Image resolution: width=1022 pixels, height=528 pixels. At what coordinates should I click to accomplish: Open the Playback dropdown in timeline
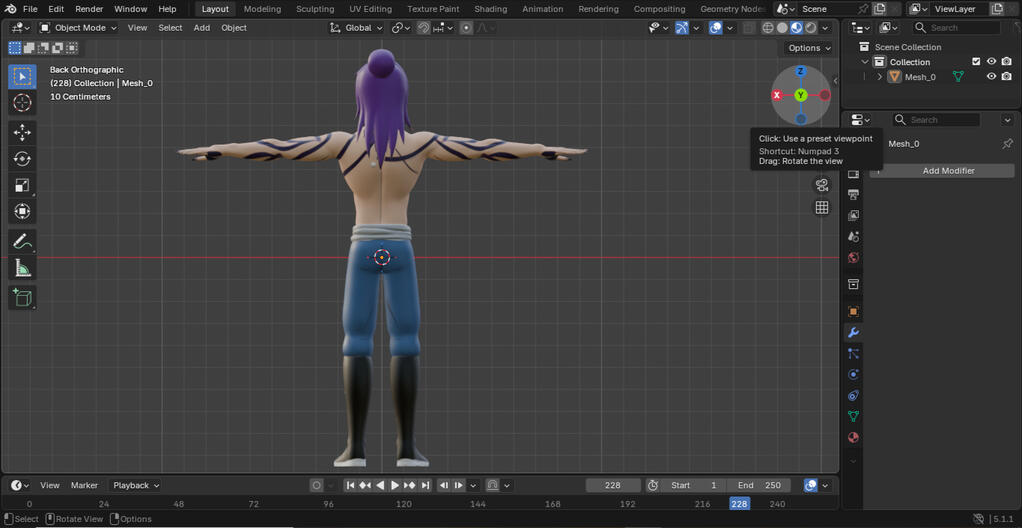135,485
